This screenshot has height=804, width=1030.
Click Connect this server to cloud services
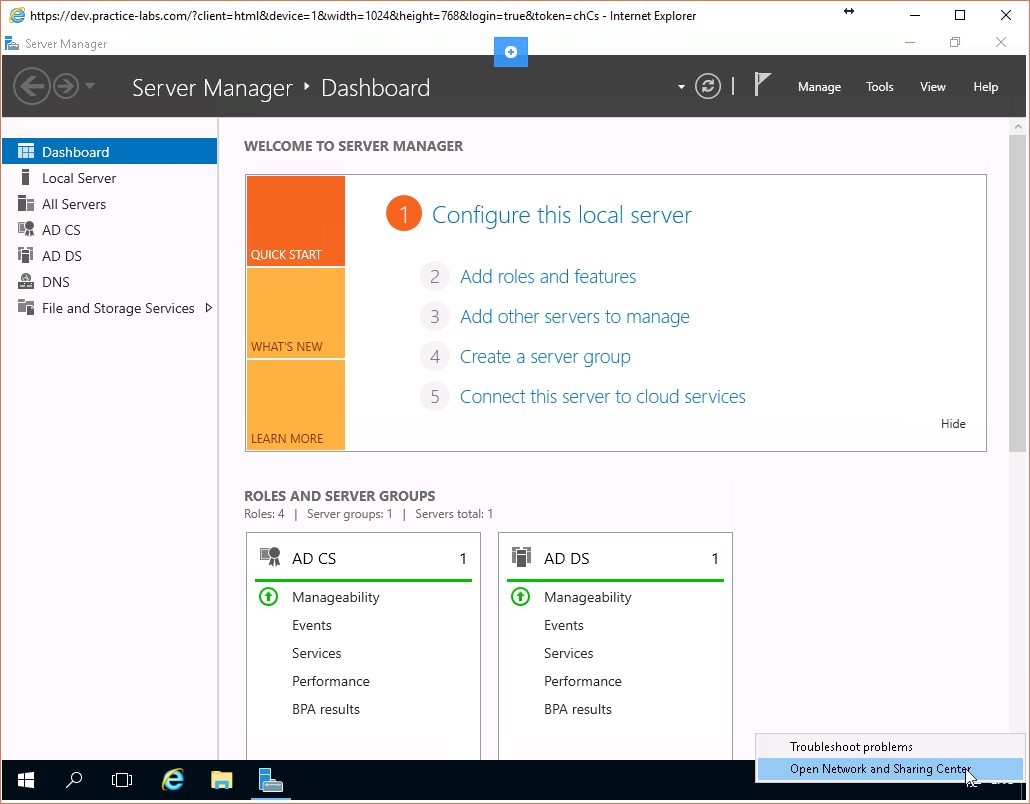tap(602, 397)
